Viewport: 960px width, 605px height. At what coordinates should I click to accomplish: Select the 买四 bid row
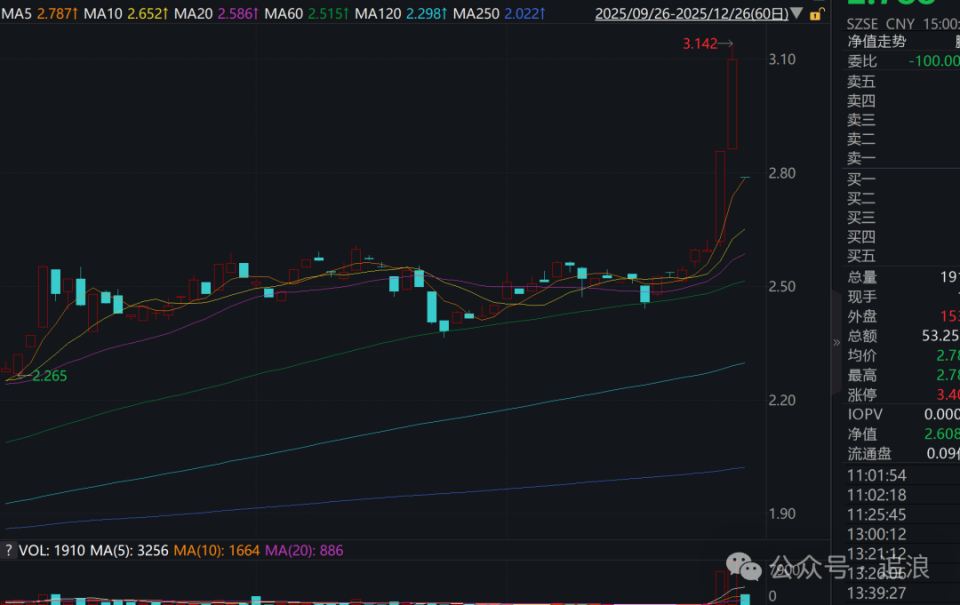pyautogui.click(x=903, y=237)
